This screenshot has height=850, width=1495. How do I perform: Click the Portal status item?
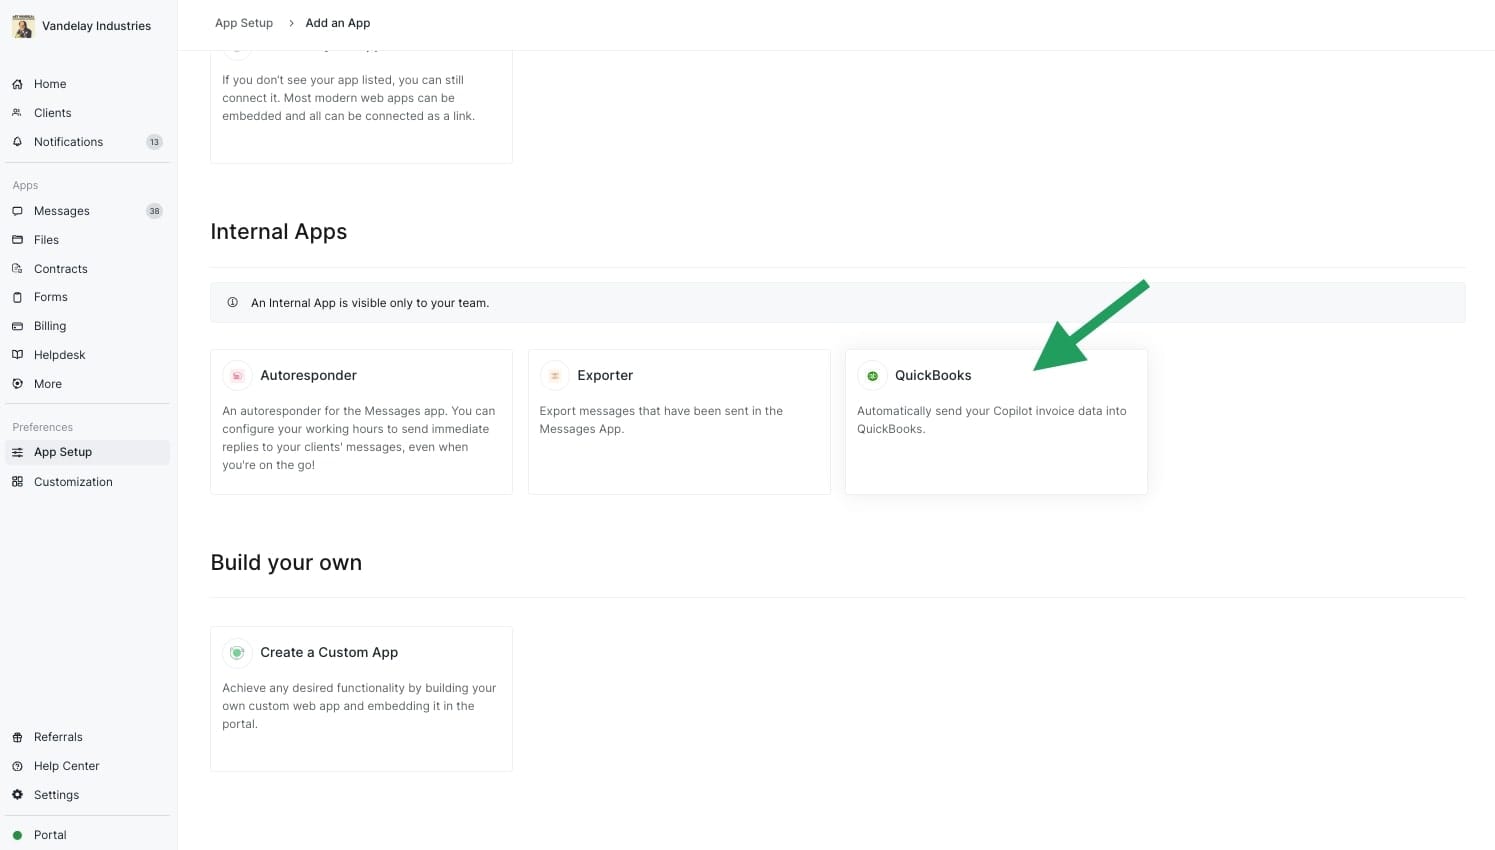click(x=49, y=835)
